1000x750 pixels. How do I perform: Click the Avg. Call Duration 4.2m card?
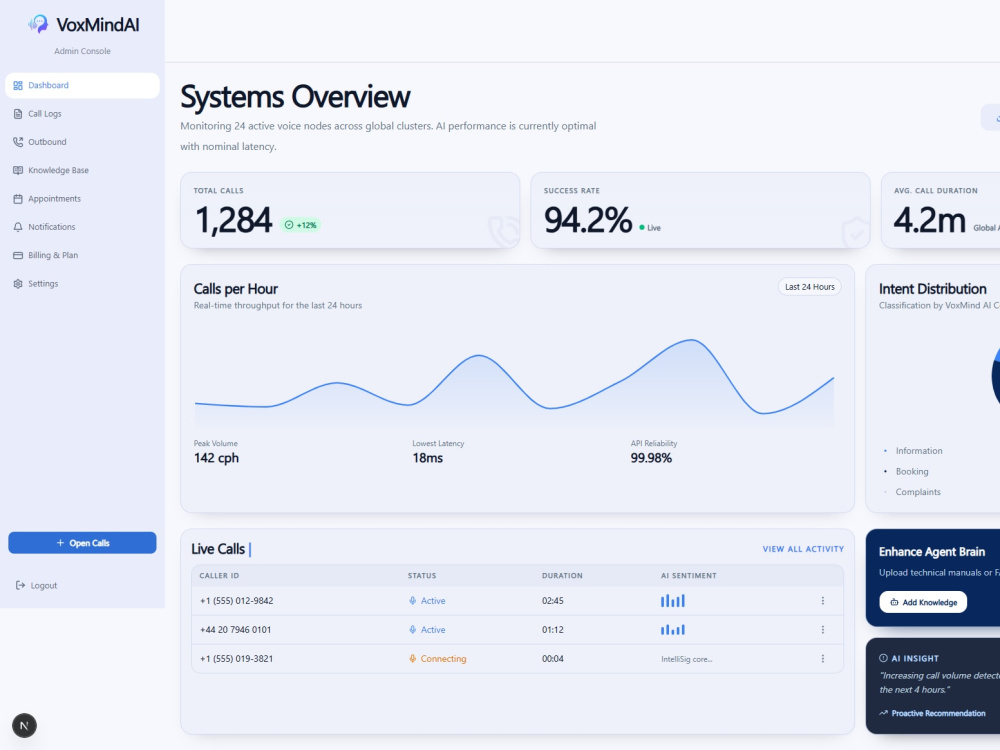click(x=940, y=210)
